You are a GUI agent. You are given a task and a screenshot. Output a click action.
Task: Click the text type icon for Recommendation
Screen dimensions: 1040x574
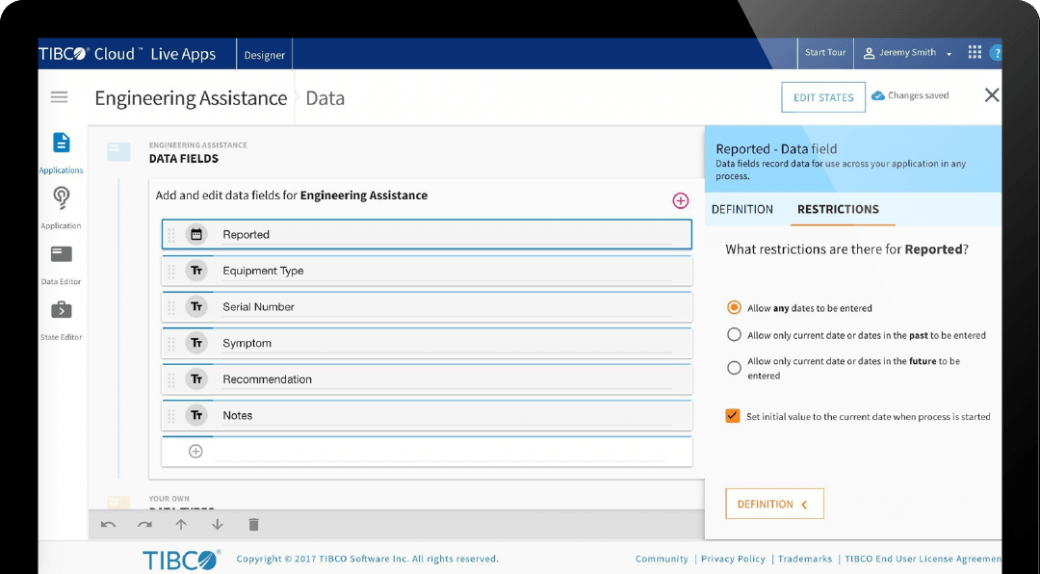click(x=196, y=379)
